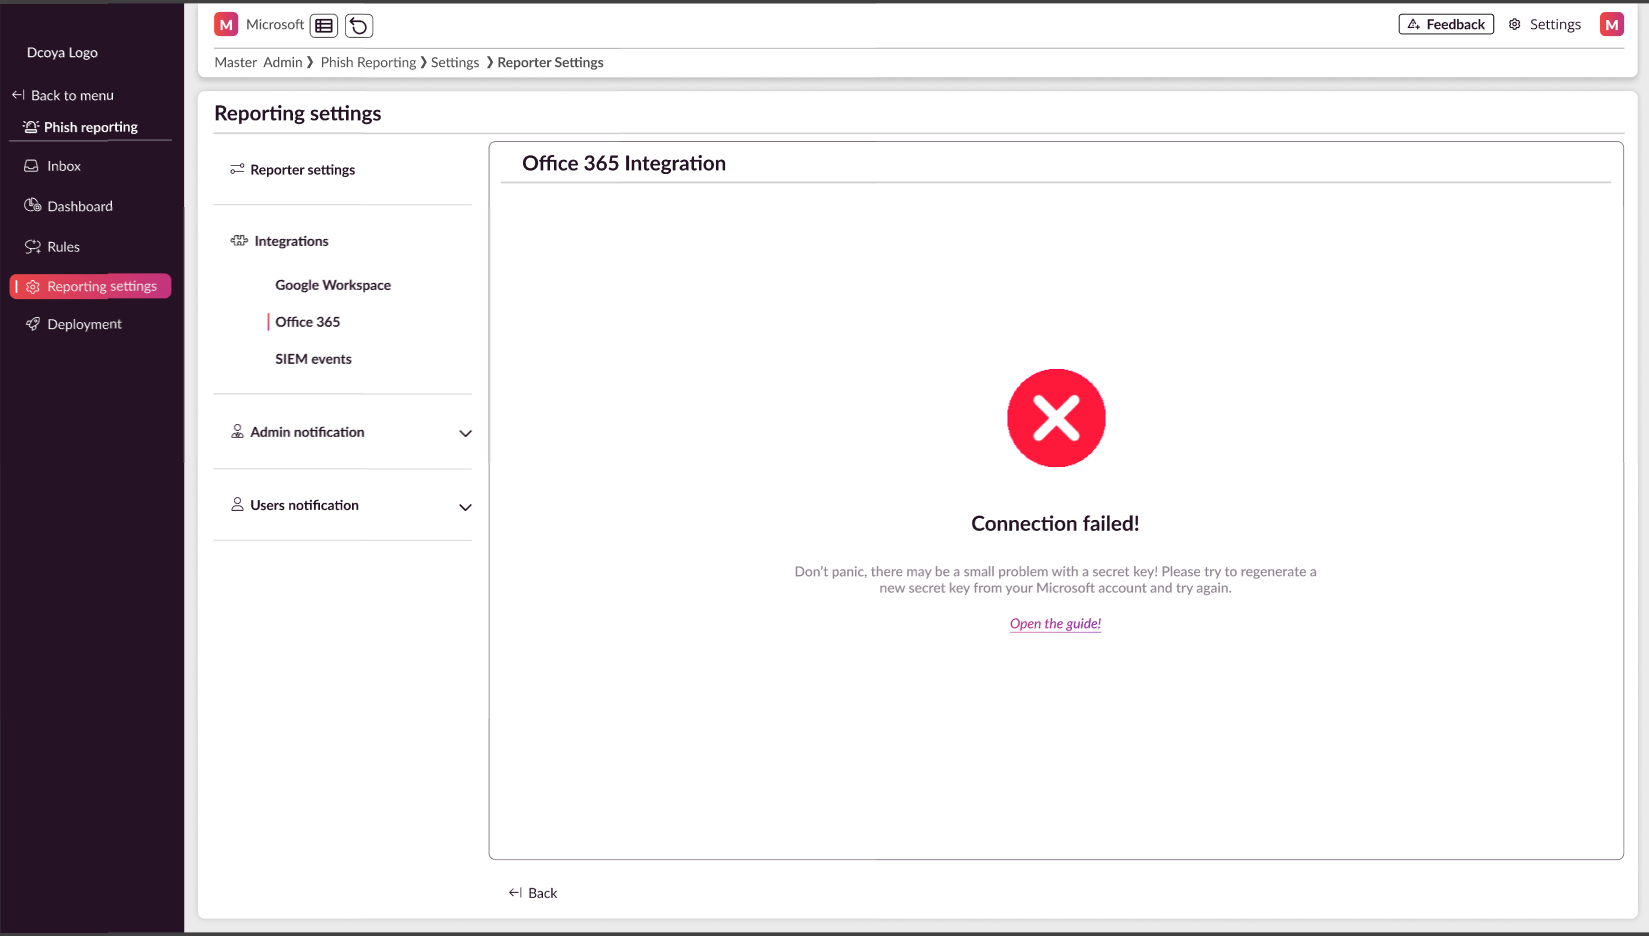
Task: Click the red connection failed X icon
Action: tap(1055, 418)
